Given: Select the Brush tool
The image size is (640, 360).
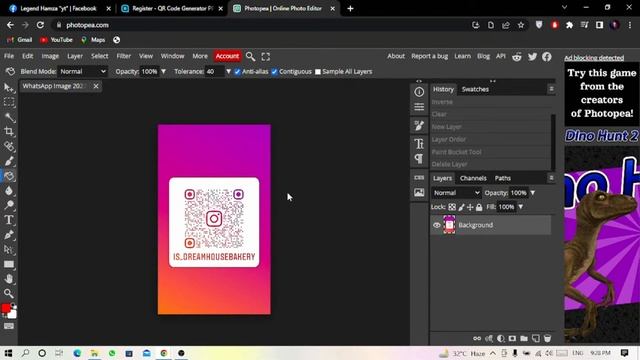Looking at the screenshot, I should (x=9, y=161).
